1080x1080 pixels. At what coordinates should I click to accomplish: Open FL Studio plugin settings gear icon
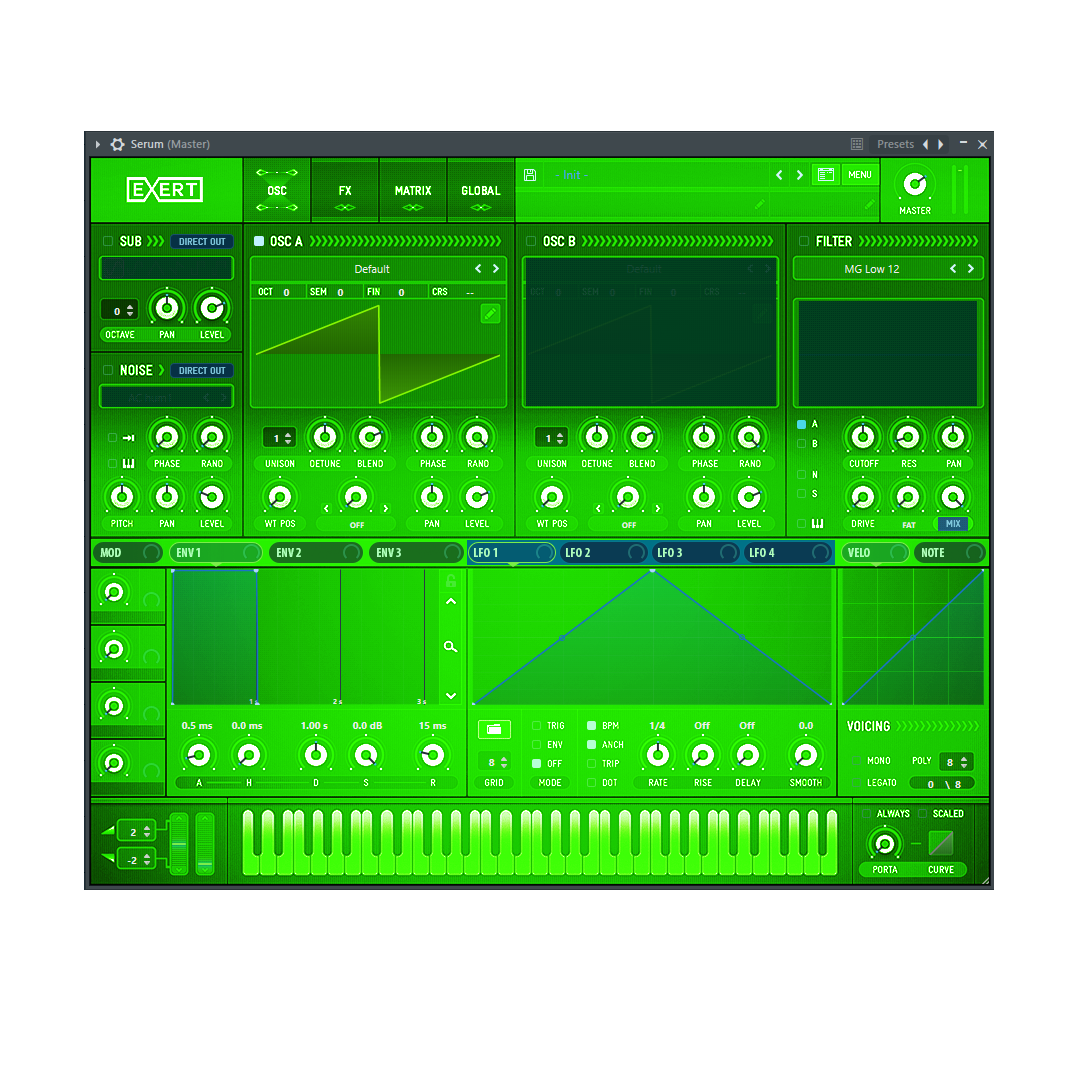117,144
